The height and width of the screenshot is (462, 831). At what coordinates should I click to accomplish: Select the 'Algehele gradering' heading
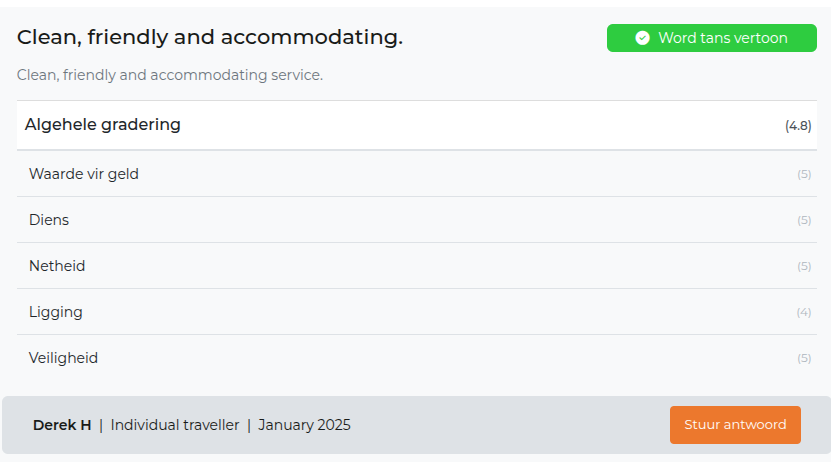click(103, 125)
